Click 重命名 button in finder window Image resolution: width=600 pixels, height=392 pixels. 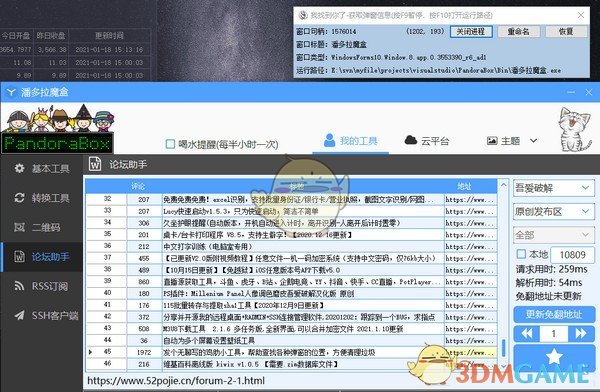(518, 31)
